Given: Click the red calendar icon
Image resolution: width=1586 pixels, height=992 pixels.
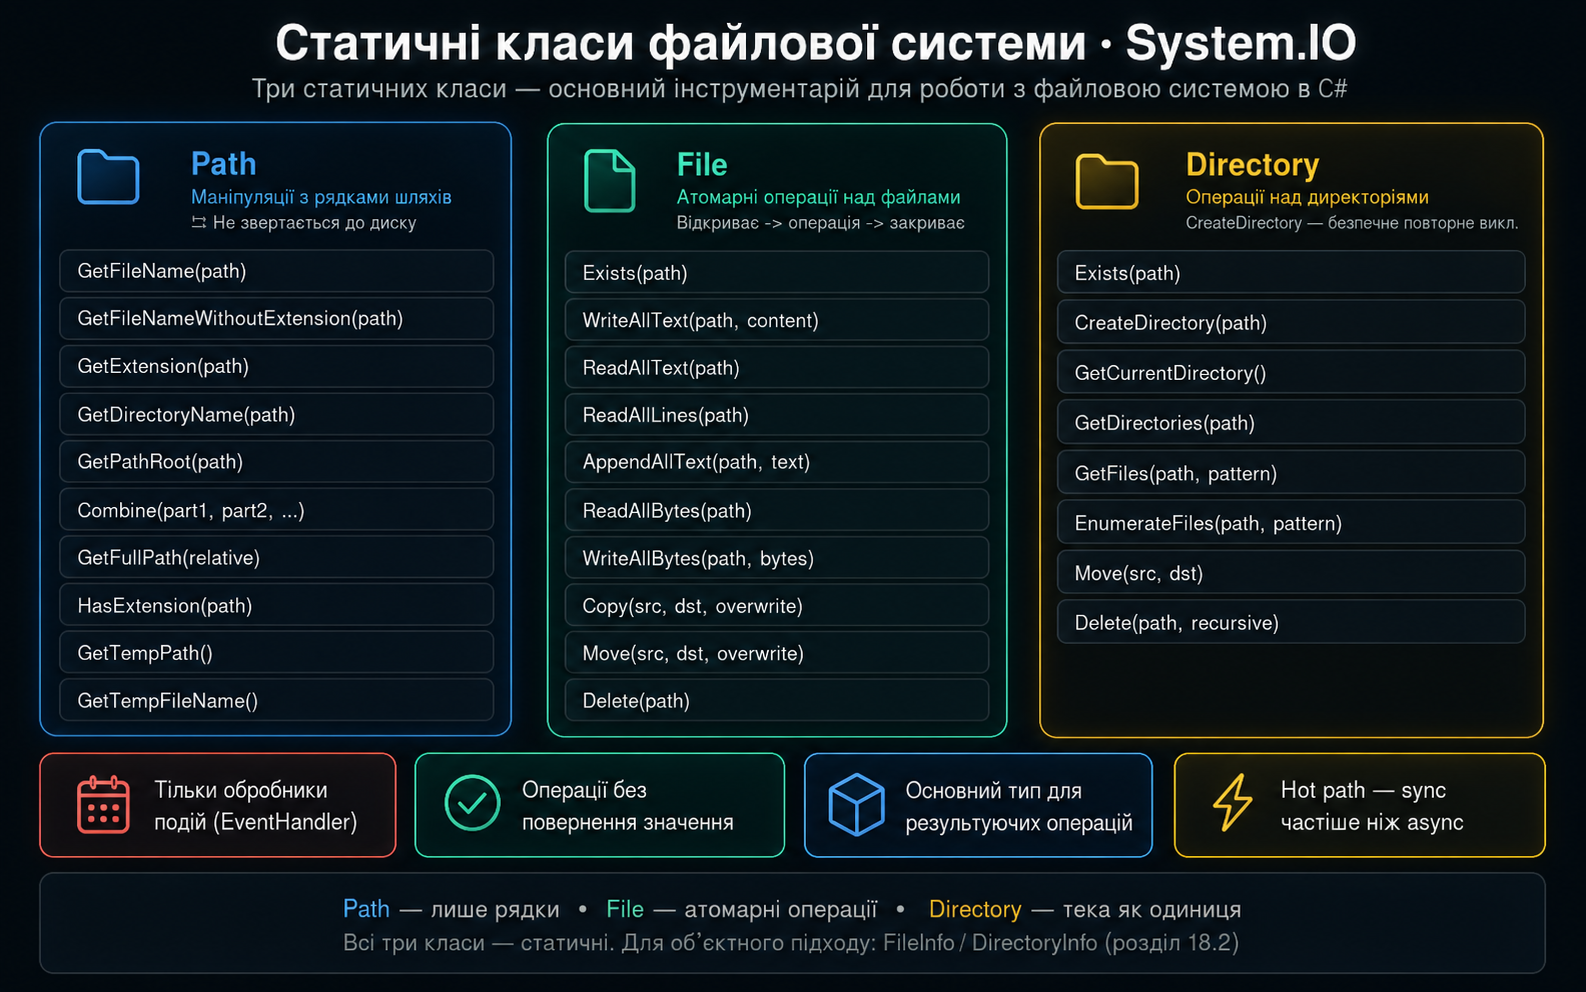Looking at the screenshot, I should [x=103, y=804].
